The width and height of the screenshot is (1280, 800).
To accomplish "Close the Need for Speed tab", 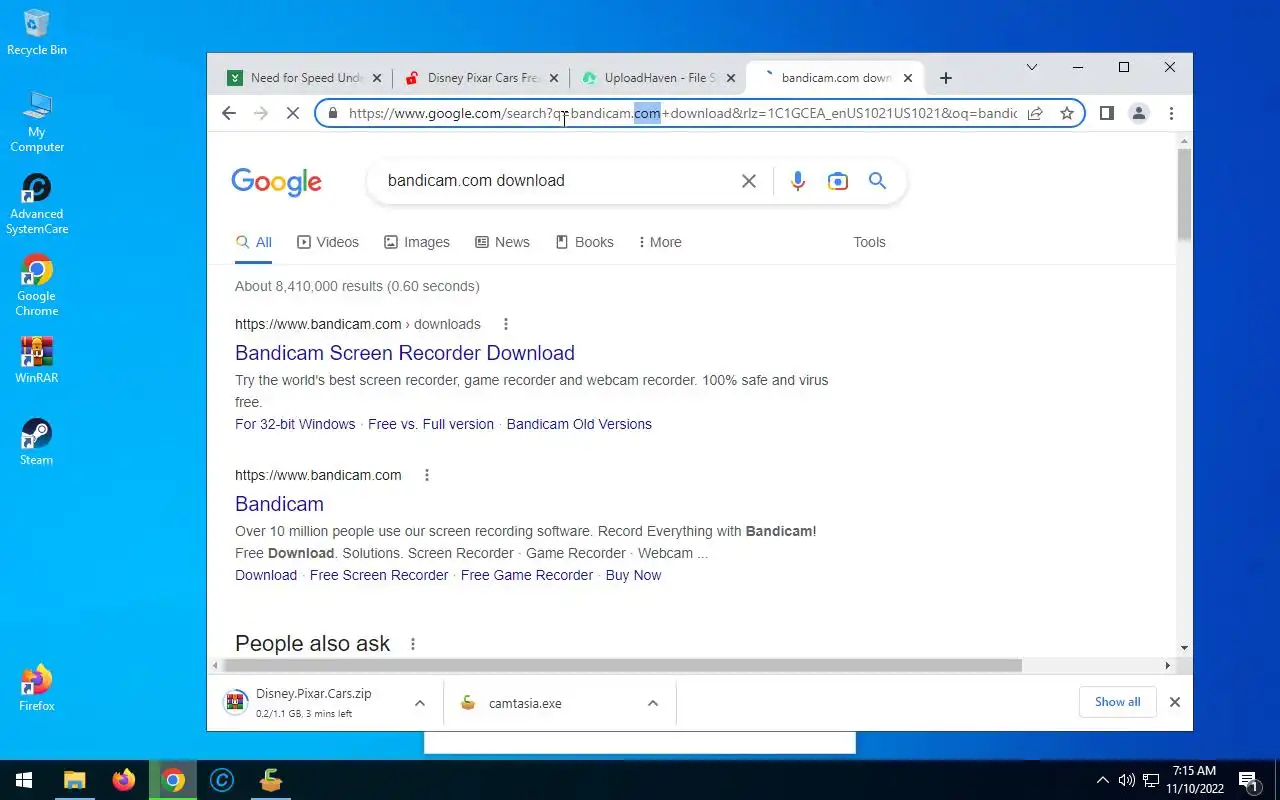I will (377, 78).
